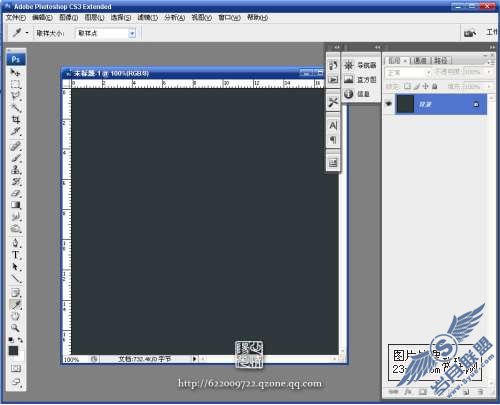Image resolution: width=500 pixels, height=405 pixels.
Task: Open the Eyedropper tool preset picker arrow
Action: coord(27,33)
